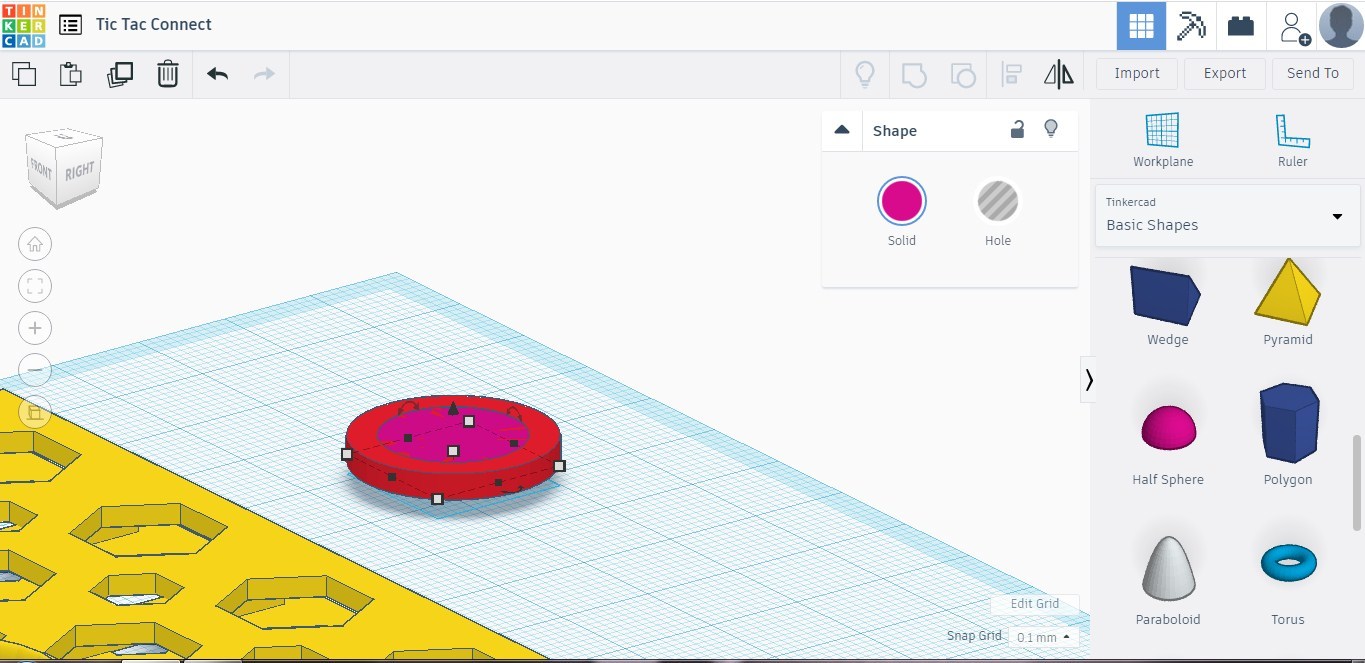The height and width of the screenshot is (663, 1365).
Task: Delete the selected shape
Action: coord(168,74)
